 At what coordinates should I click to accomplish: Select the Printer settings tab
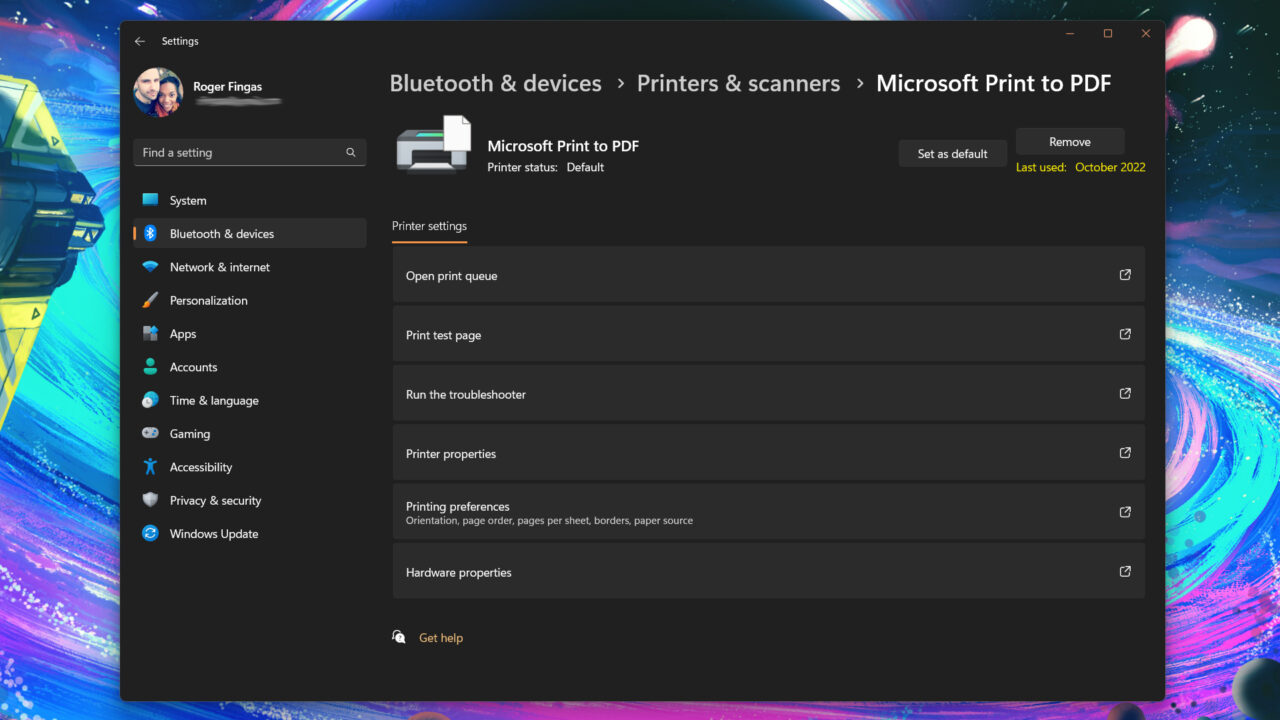429,226
